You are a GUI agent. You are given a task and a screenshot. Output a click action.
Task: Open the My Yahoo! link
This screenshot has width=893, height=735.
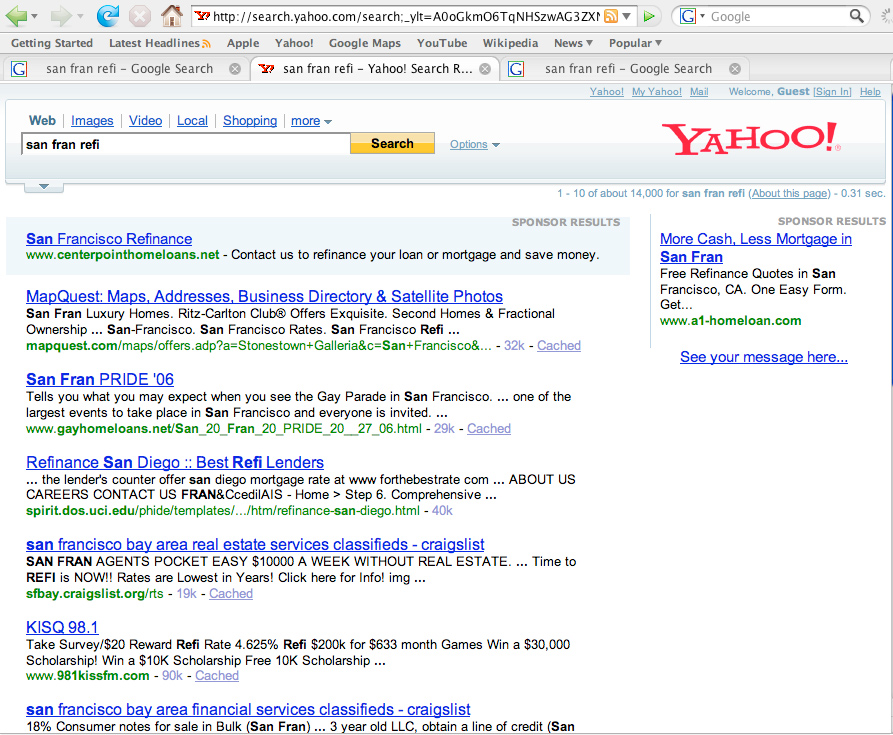(x=657, y=92)
